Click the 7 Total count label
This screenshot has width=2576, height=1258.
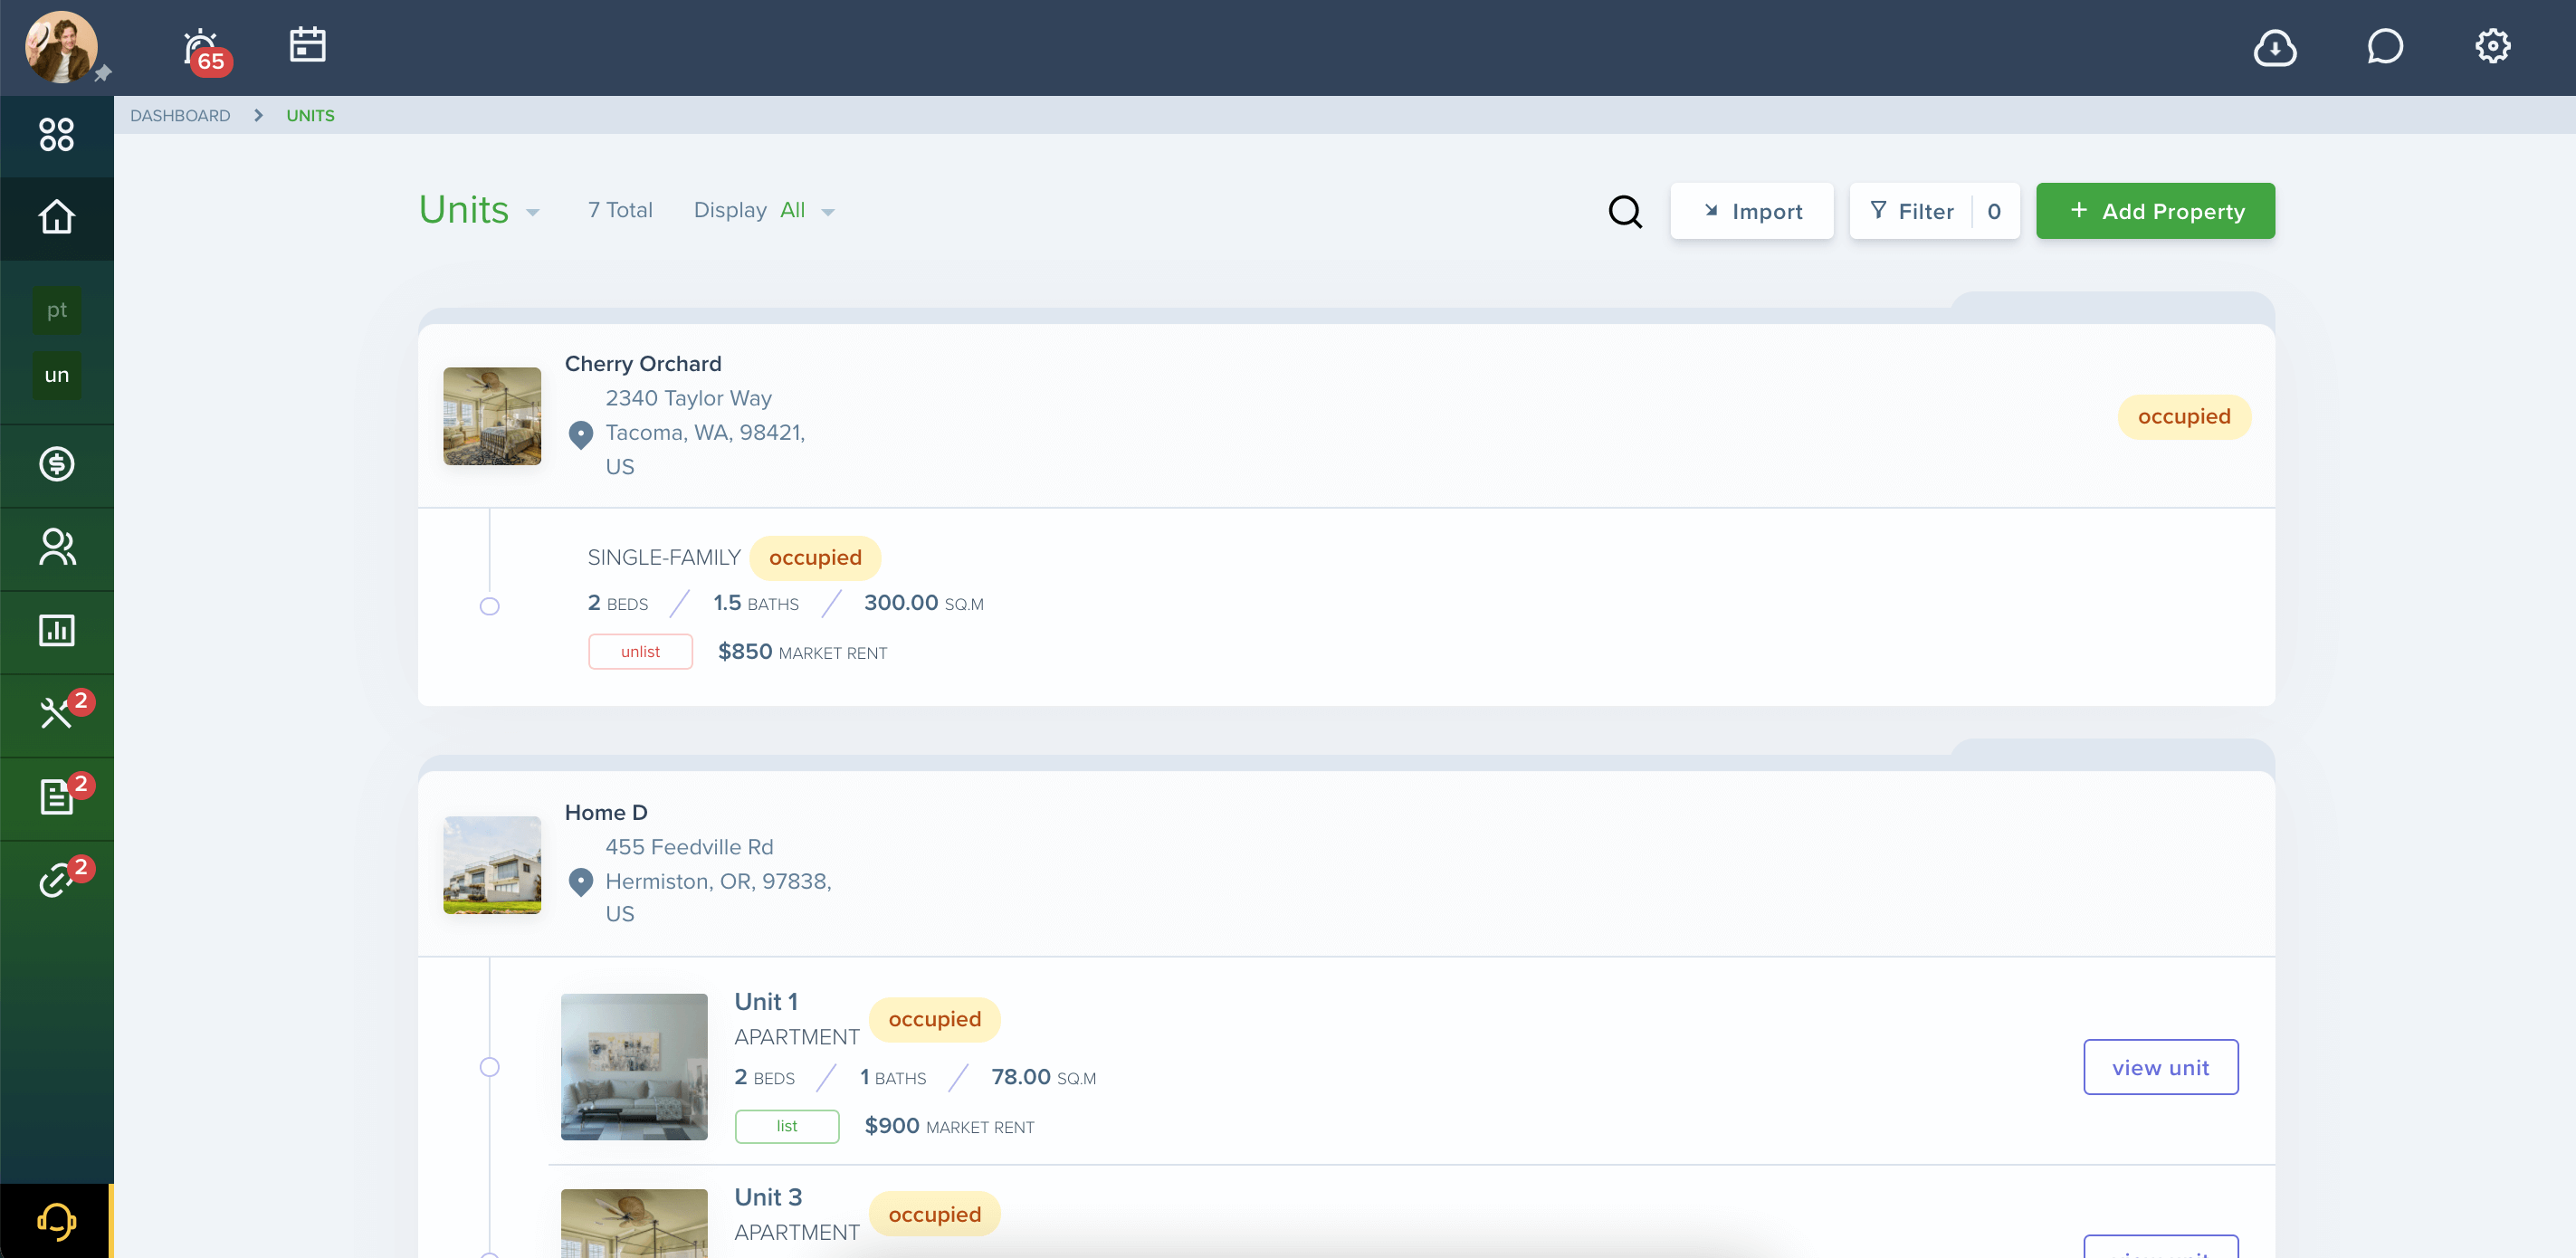[x=620, y=210]
